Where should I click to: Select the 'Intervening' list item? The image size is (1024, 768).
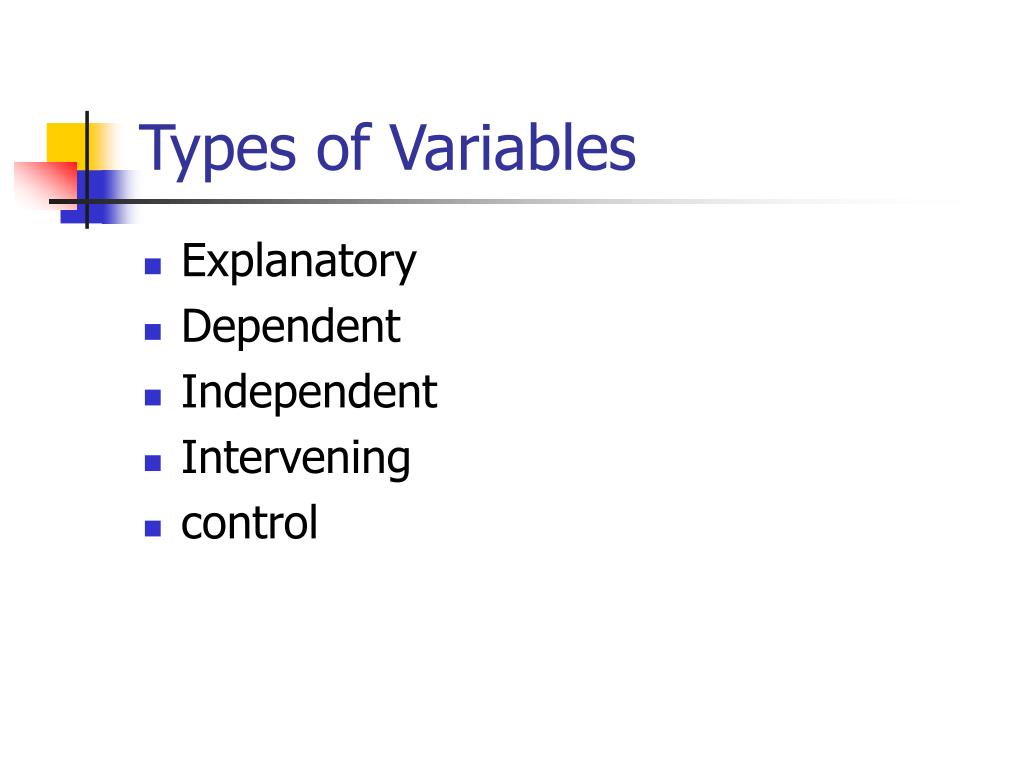pos(296,458)
